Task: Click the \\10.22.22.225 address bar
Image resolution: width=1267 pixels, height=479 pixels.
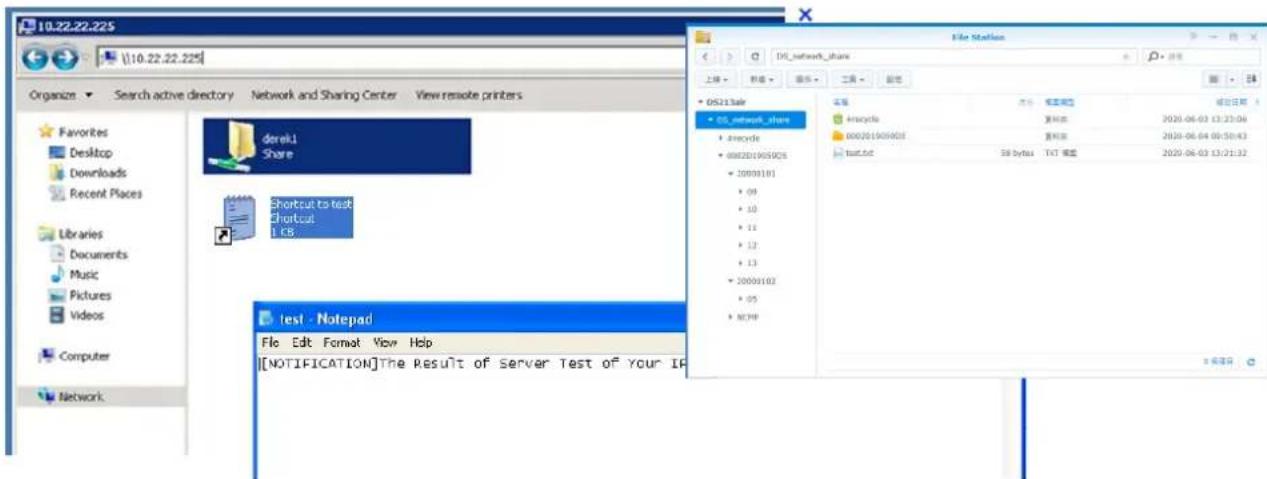Action: click(390, 58)
